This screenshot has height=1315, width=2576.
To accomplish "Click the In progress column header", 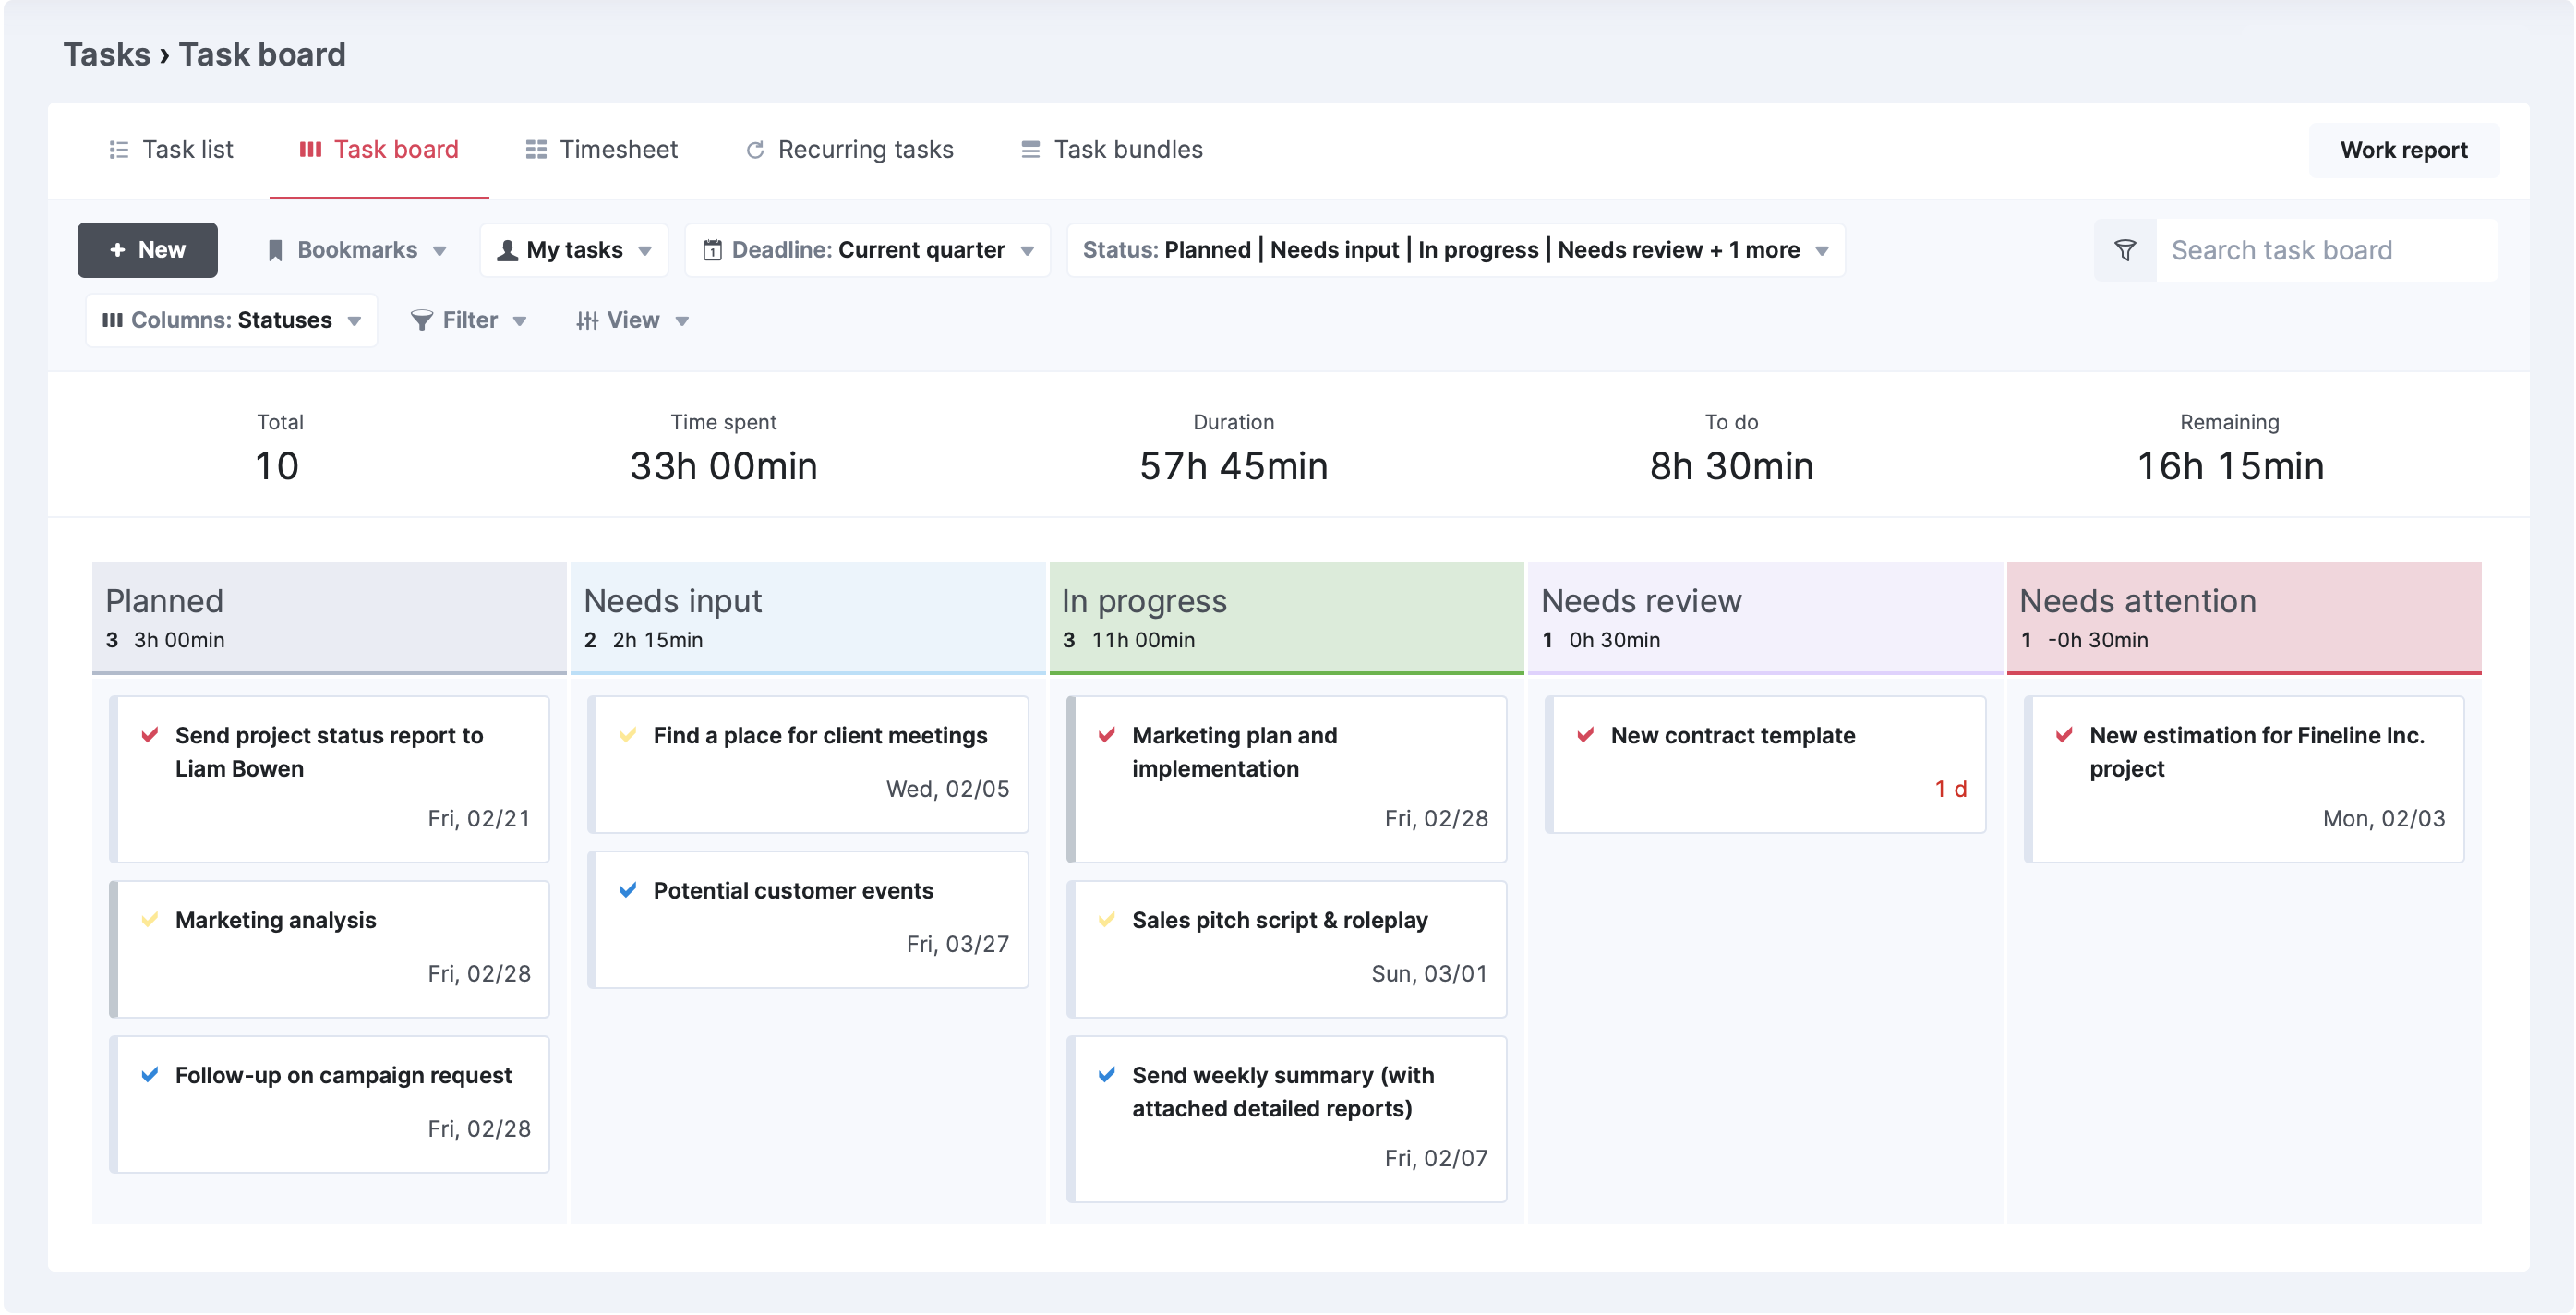I will point(1286,618).
